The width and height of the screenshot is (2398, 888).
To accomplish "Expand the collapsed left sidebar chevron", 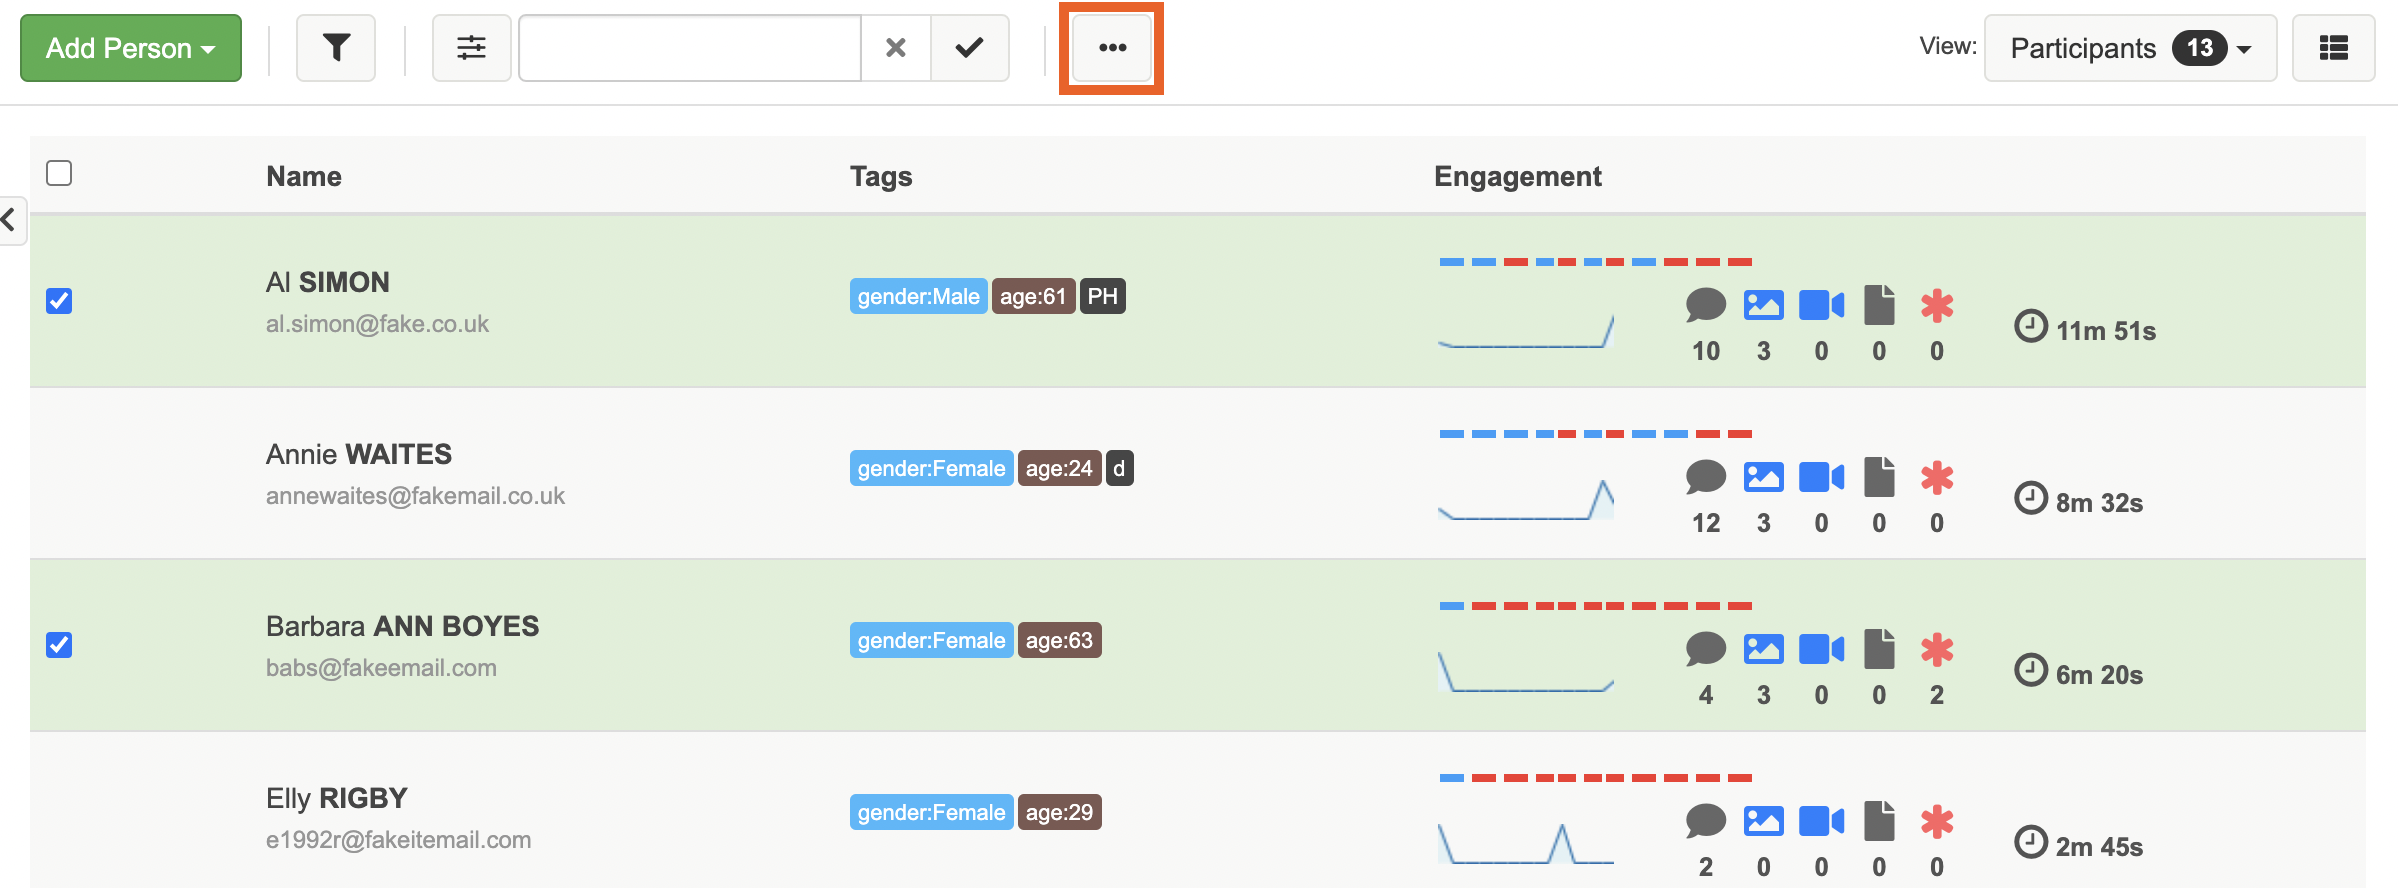I will point(10,219).
